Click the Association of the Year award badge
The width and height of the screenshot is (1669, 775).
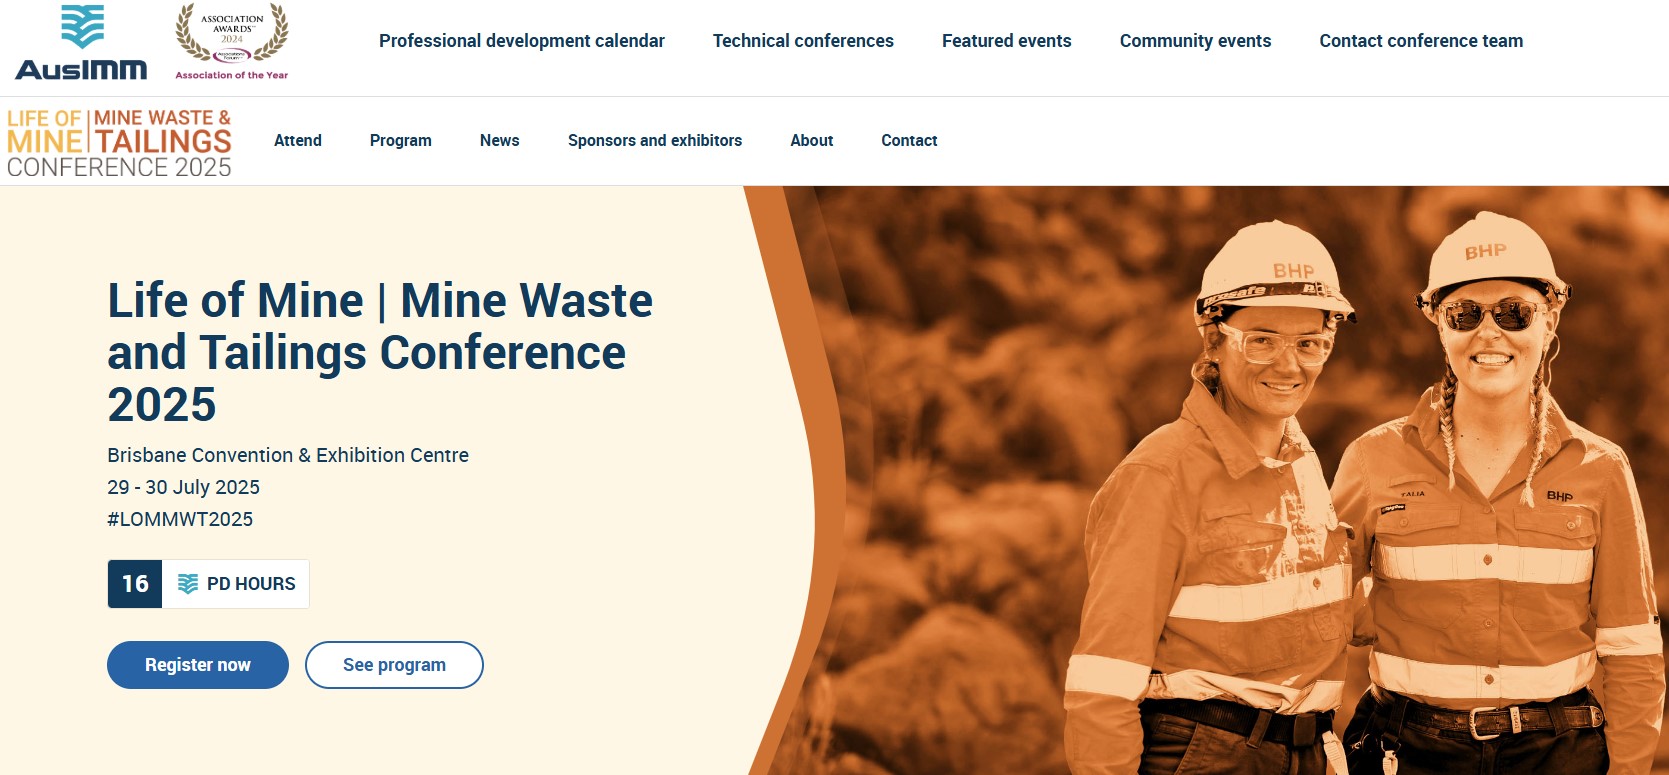point(232,42)
